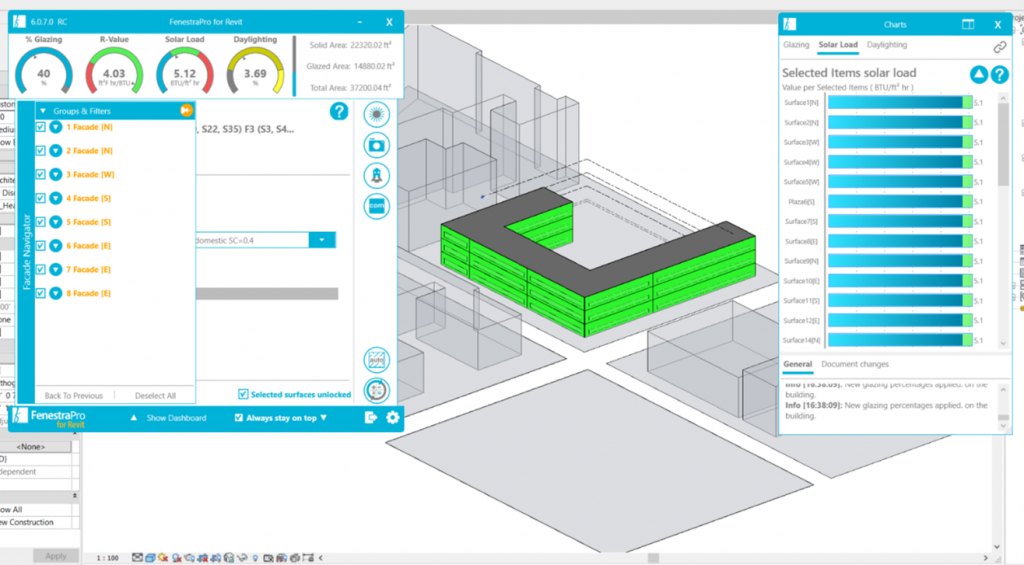The image size is (1024, 565).
Task: Click the Charts list vertical scrollbar
Action: 1003,220
